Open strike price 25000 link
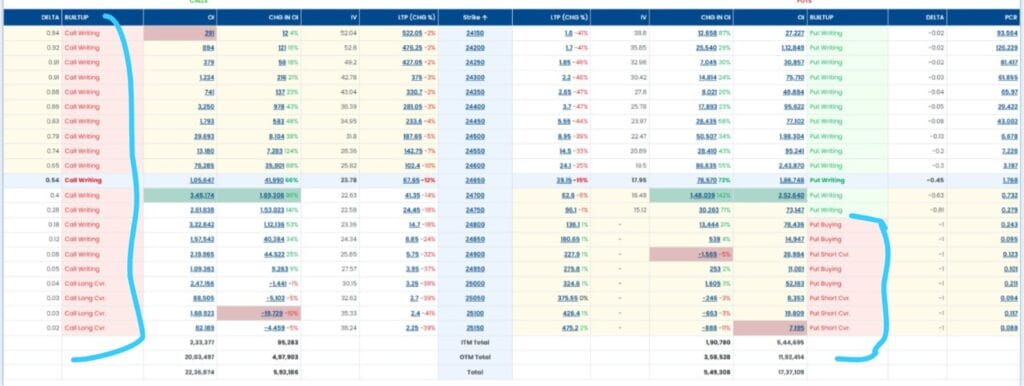The height and width of the screenshot is (386, 1024). pos(475,284)
